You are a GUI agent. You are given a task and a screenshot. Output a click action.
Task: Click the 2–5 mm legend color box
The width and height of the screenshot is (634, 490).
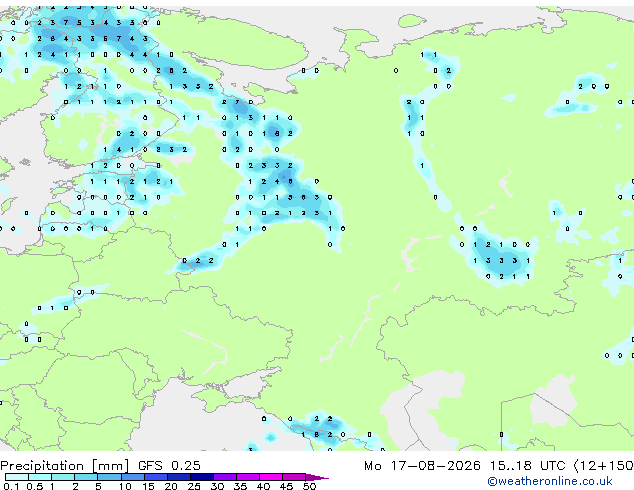pos(86,477)
